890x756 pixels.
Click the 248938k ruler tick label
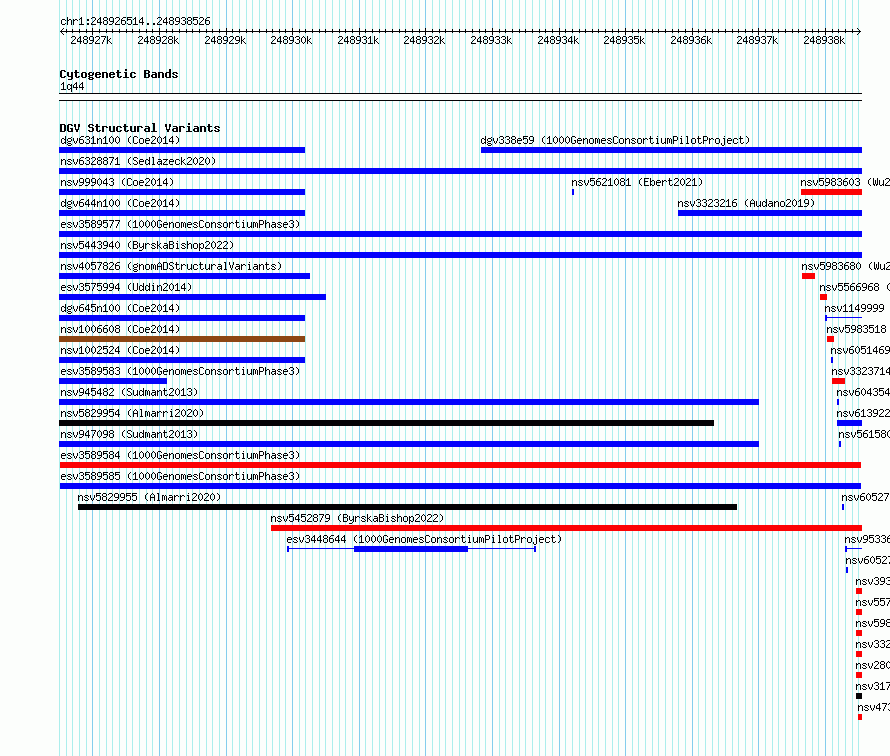pos(824,40)
